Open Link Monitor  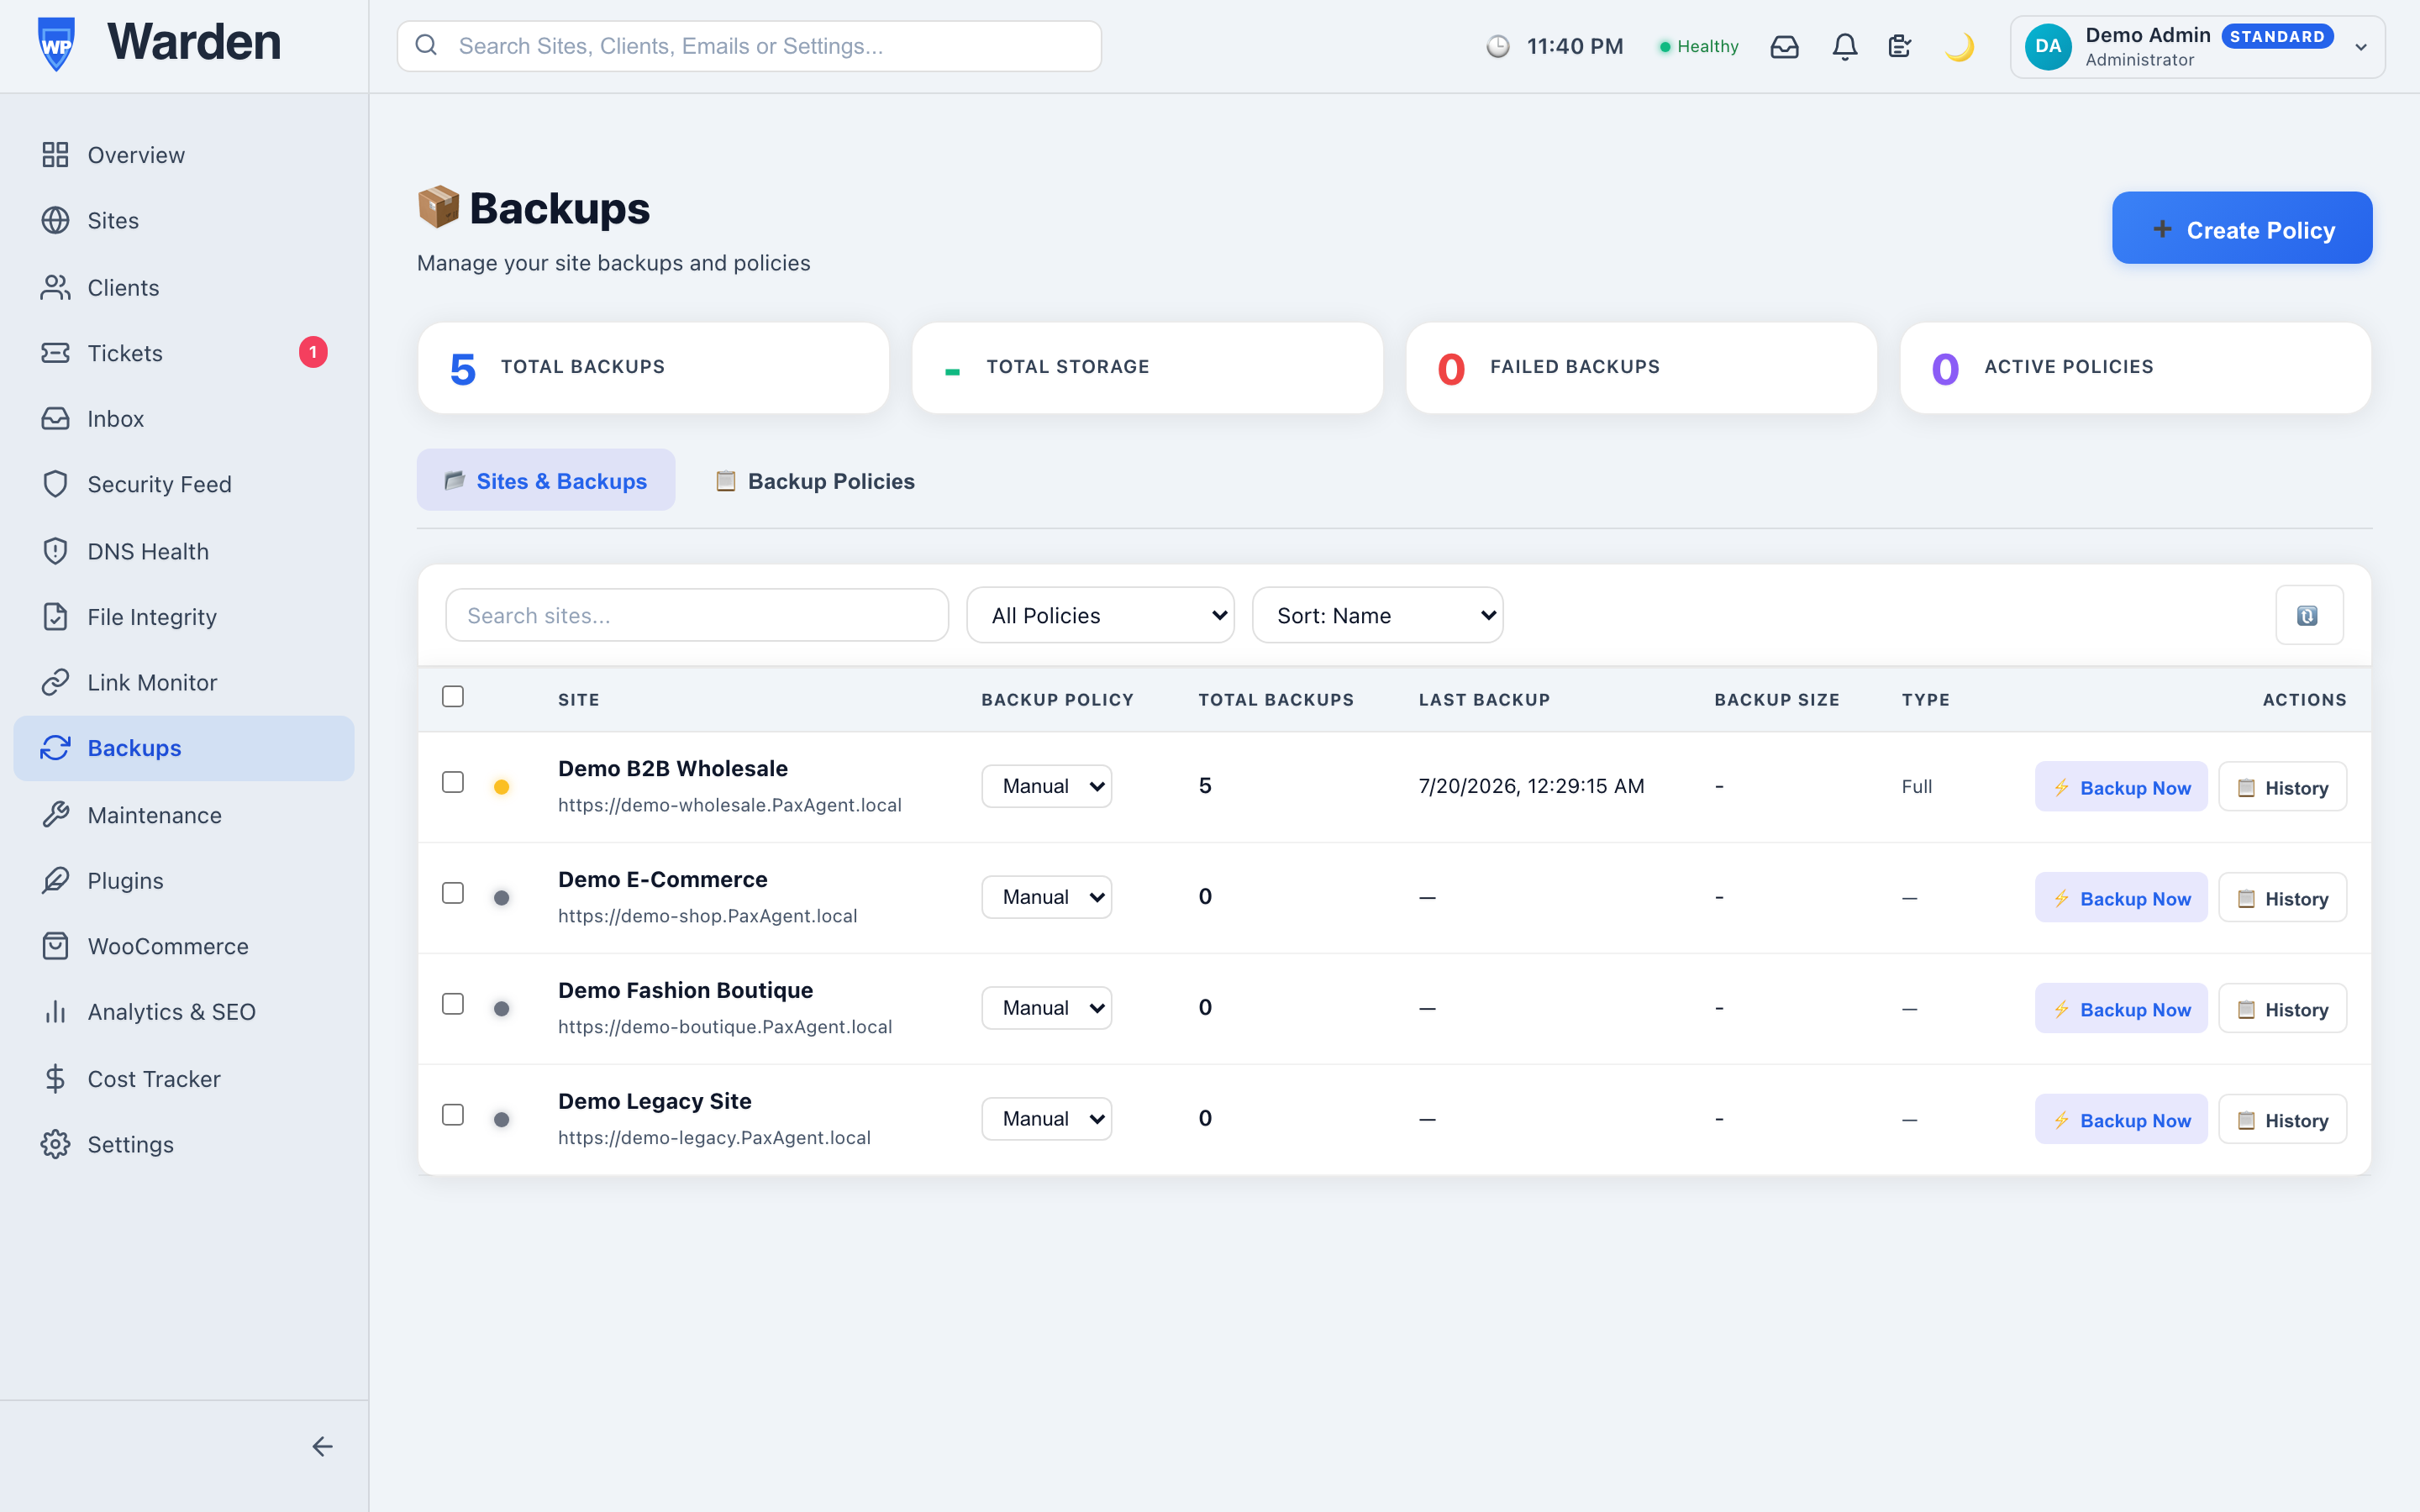point(184,682)
